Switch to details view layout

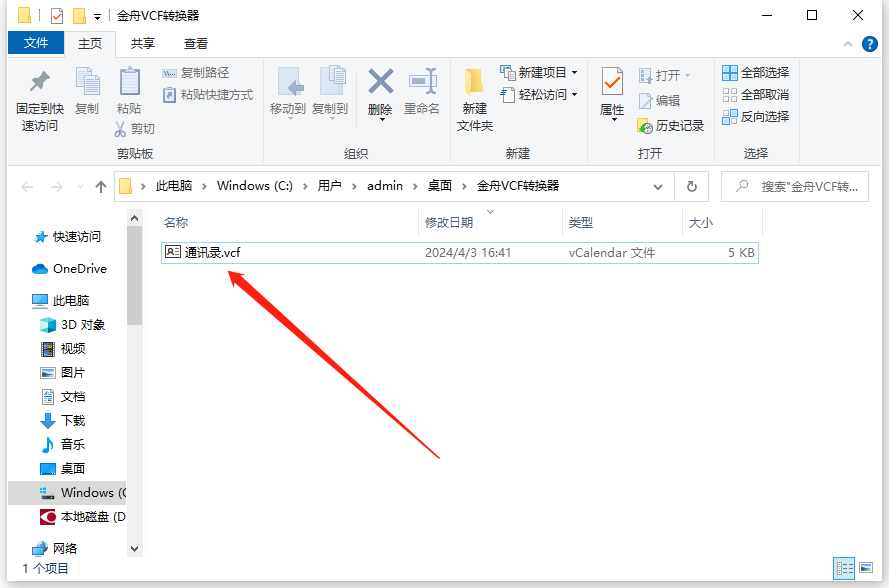pos(844,568)
